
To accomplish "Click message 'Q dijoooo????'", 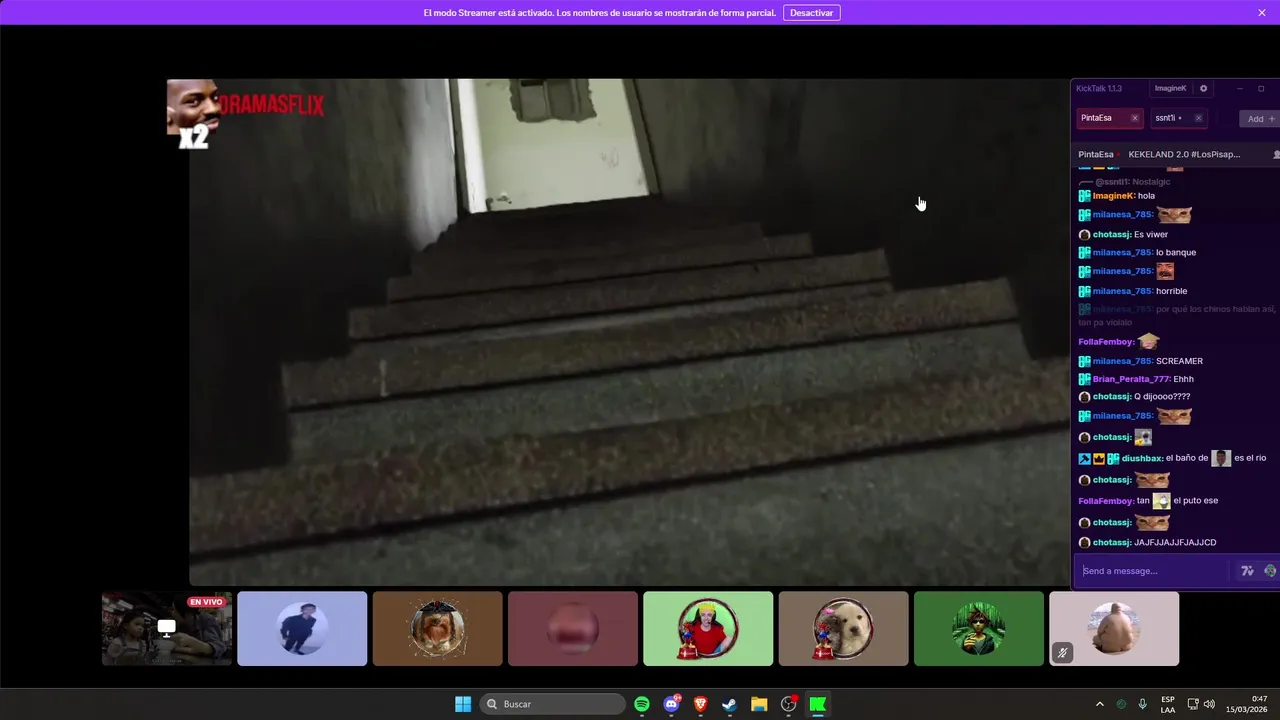I will pyautogui.click(x=1162, y=397).
